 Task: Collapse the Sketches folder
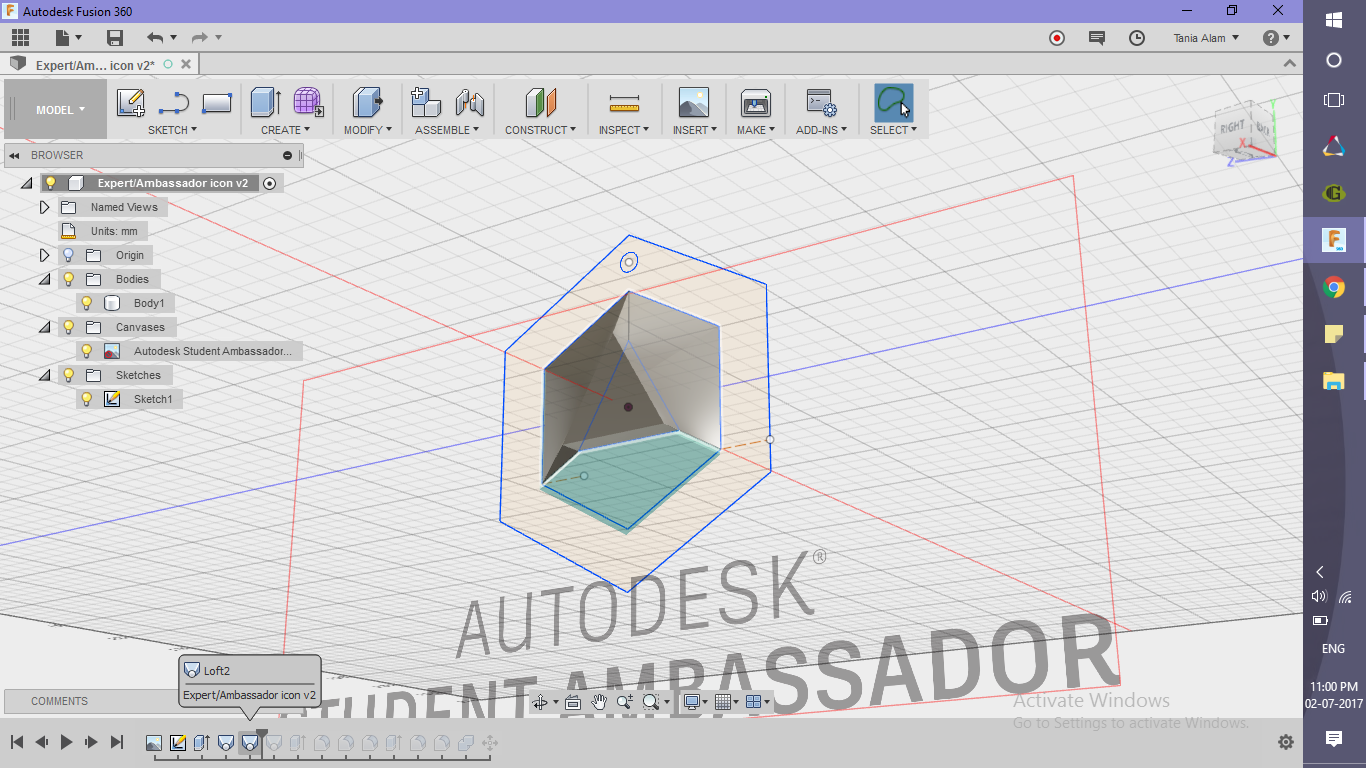tap(44, 375)
